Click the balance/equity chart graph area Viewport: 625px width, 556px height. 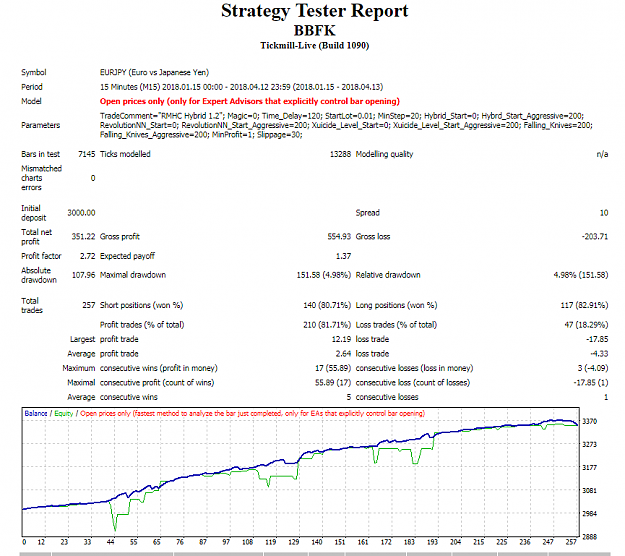tap(301, 472)
